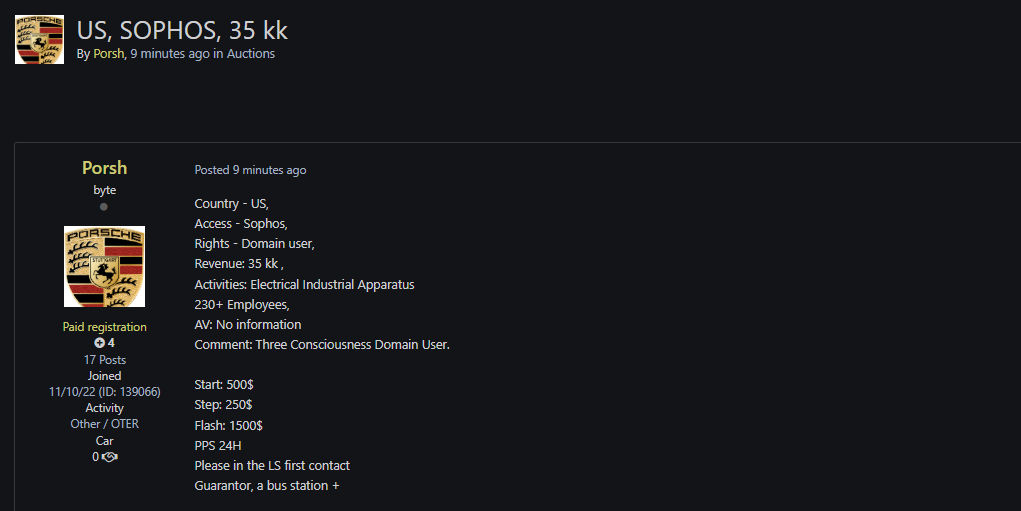
Task: Open the Auctions category link
Action: coord(251,54)
